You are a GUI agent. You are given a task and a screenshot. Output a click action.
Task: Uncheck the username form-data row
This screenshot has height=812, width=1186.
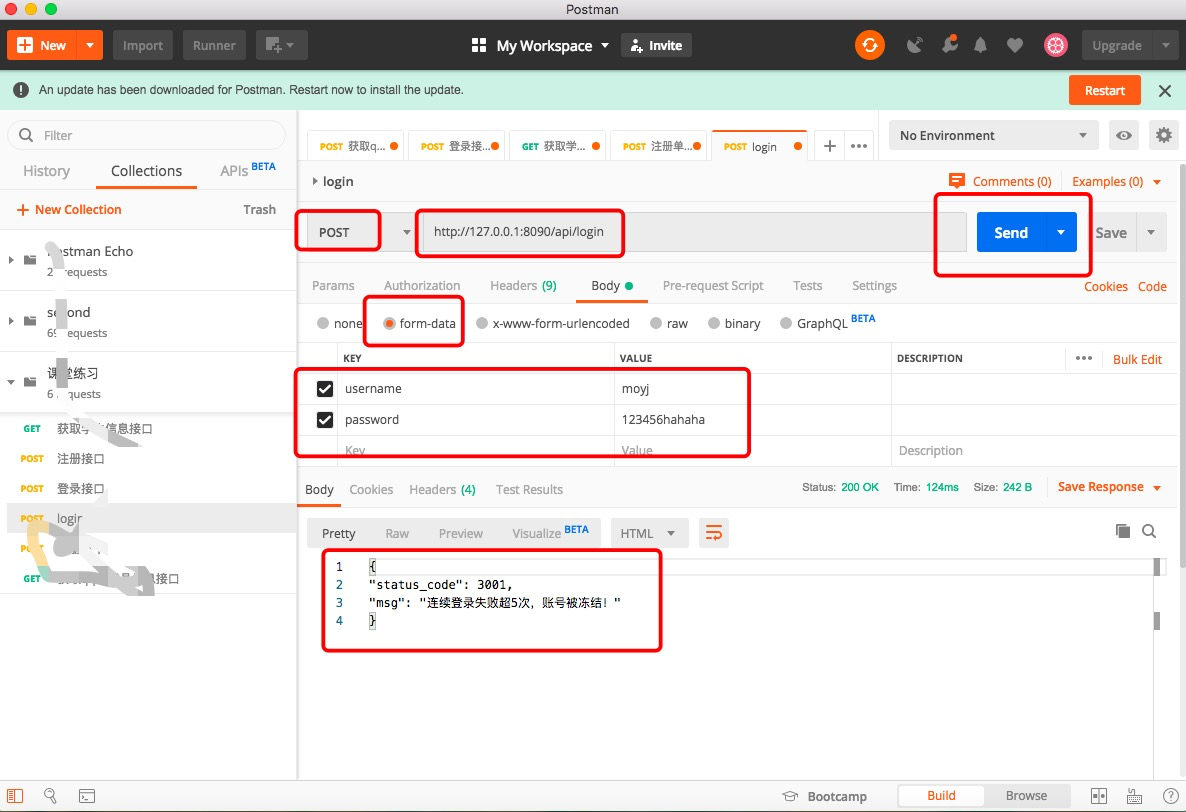click(x=325, y=388)
